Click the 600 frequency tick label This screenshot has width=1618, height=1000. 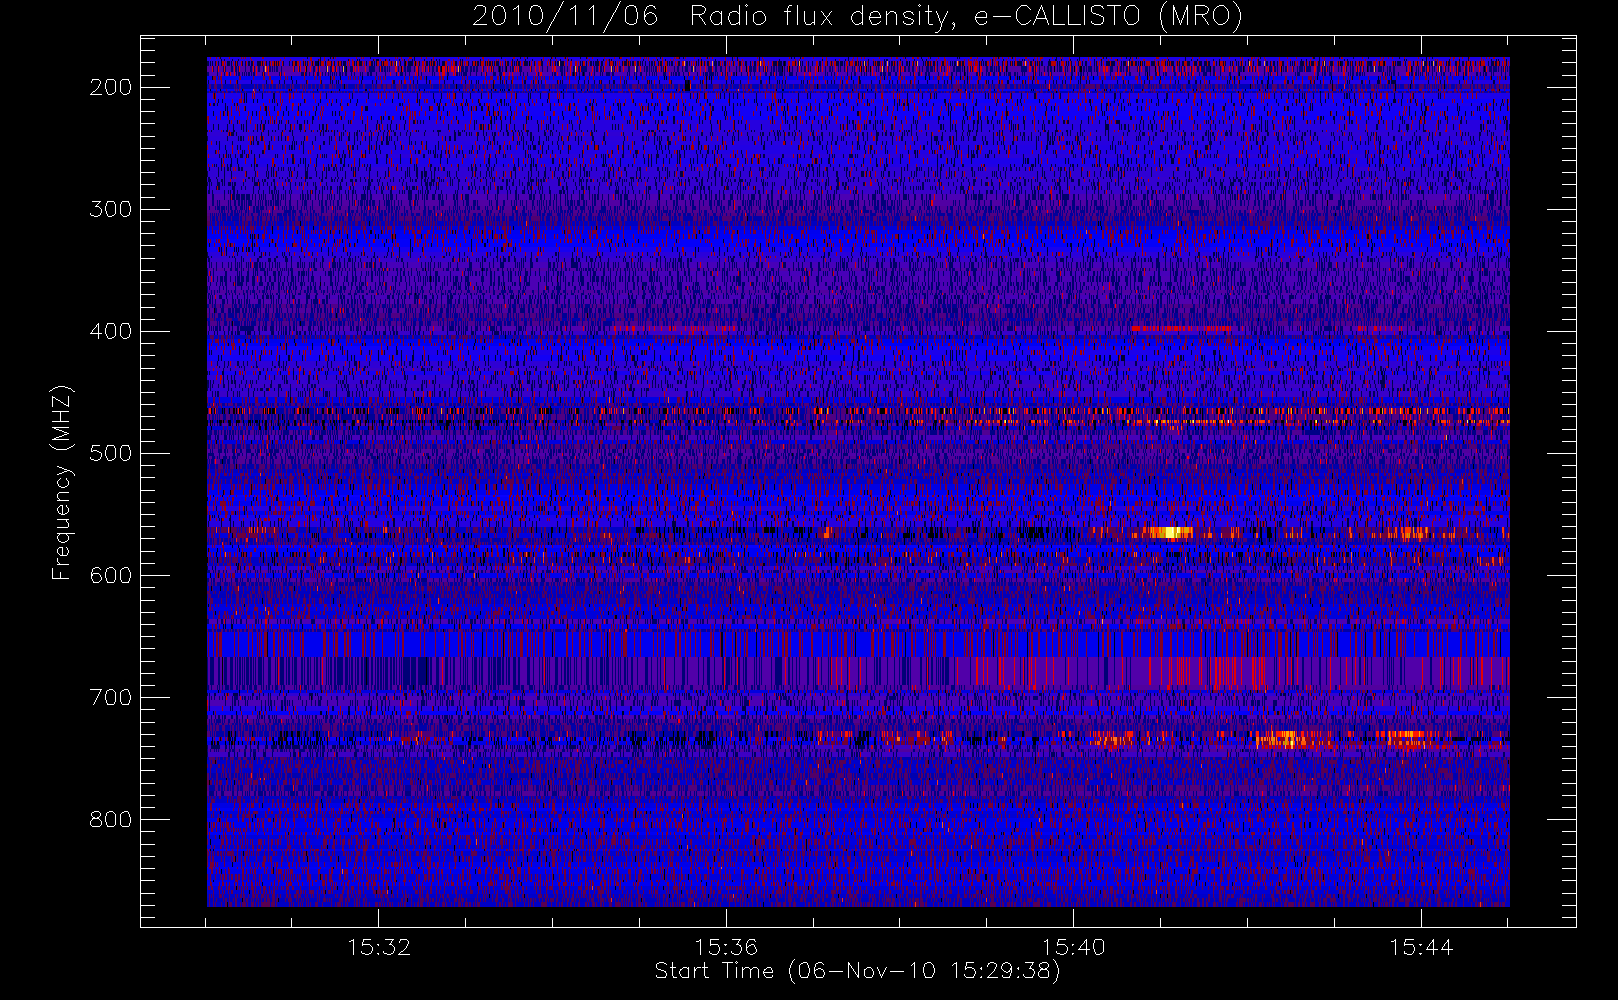pyautogui.click(x=111, y=575)
